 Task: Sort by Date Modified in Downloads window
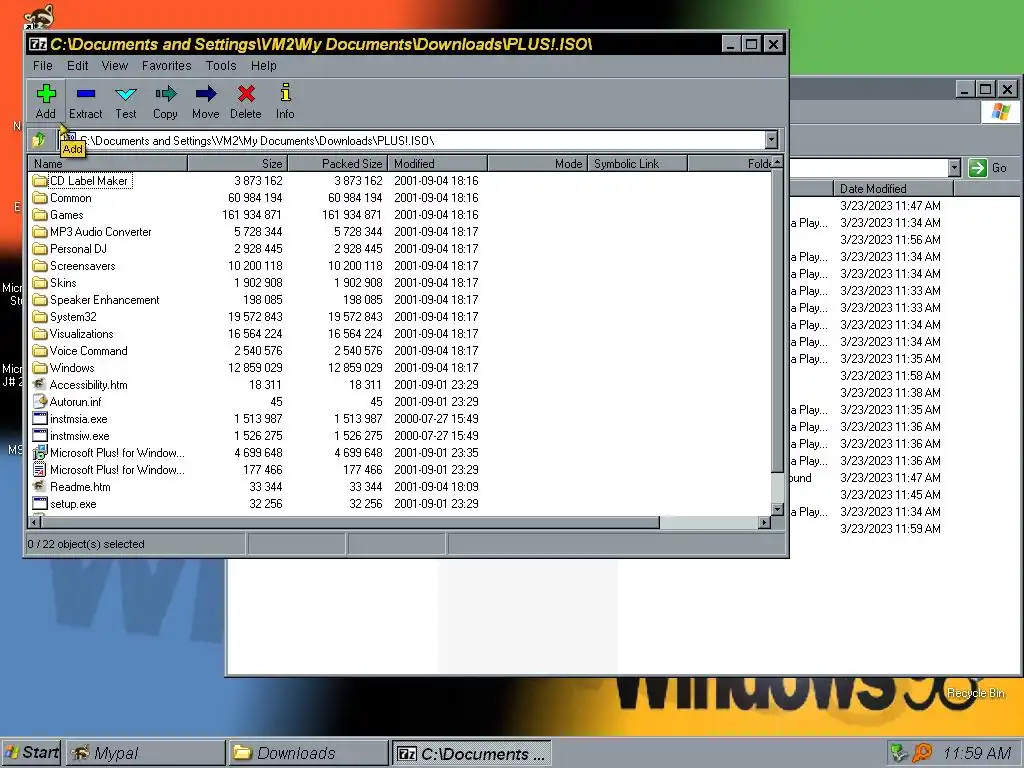(x=893, y=189)
